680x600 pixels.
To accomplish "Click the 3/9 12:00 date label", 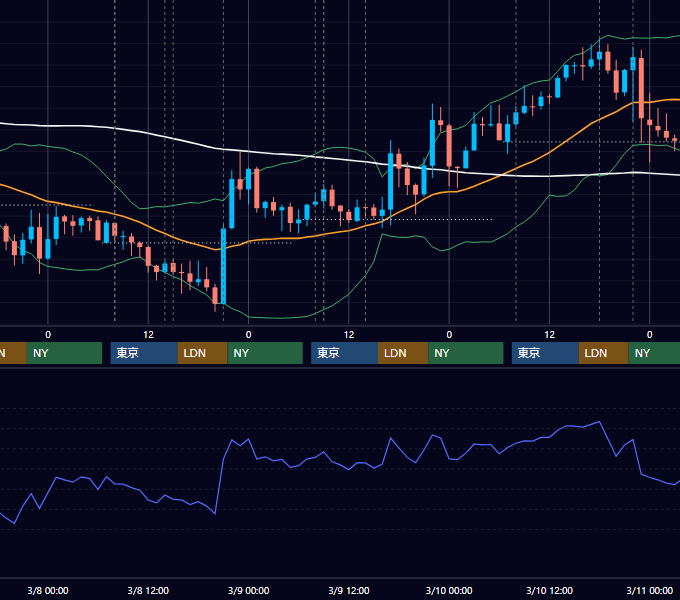I will pyautogui.click(x=349, y=590).
